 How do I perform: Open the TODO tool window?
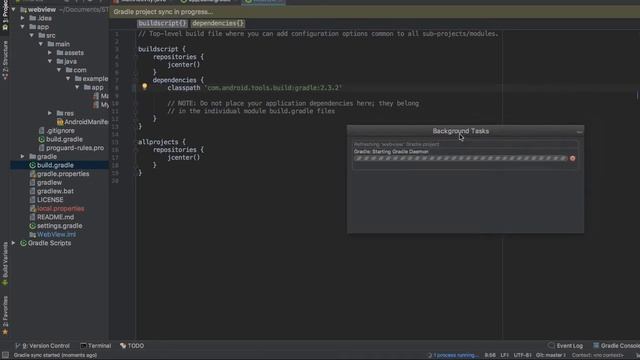(132, 346)
